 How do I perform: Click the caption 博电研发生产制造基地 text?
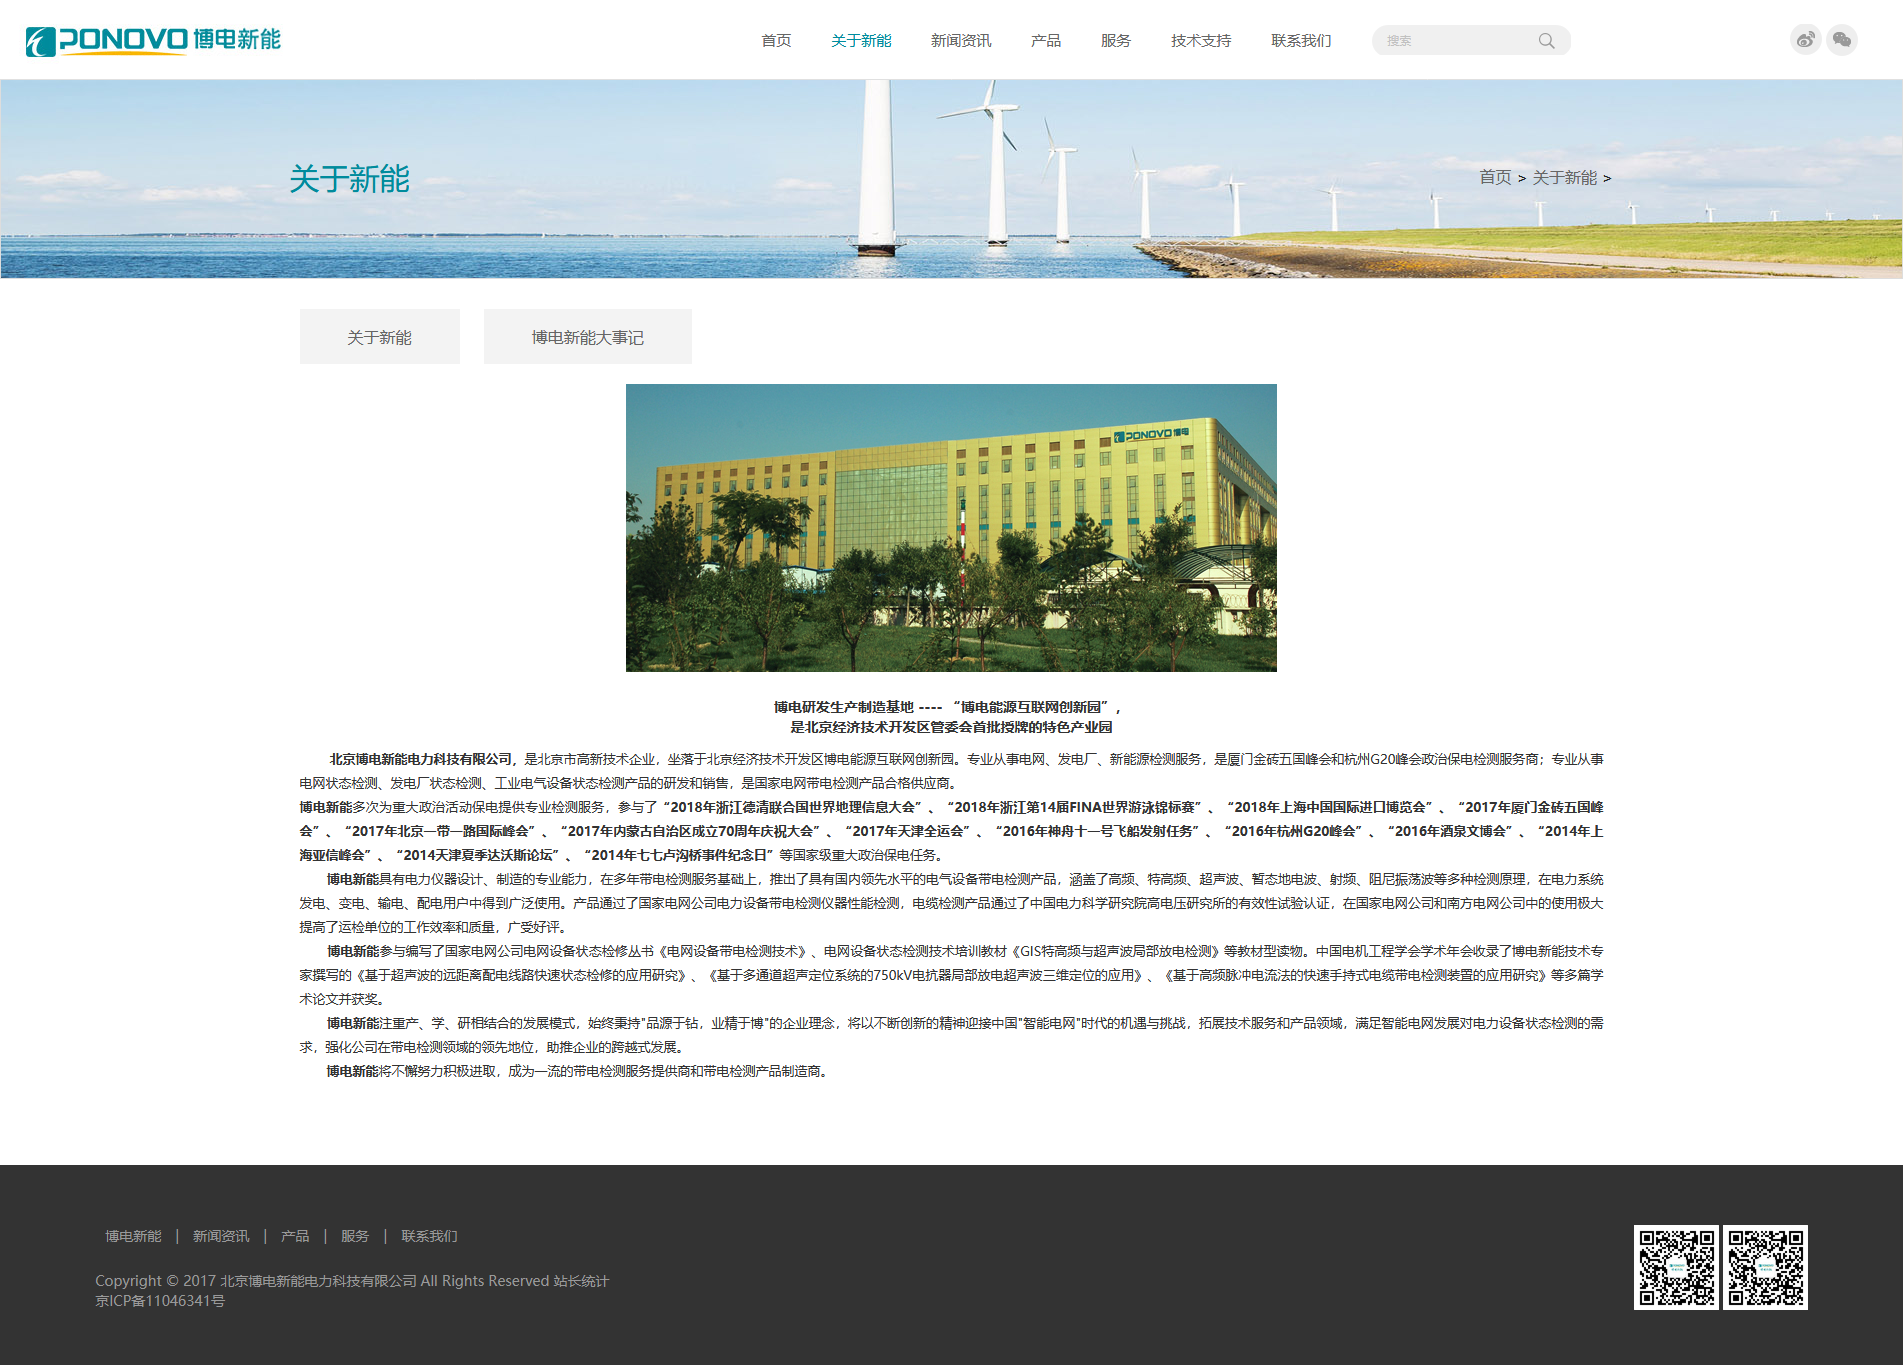(x=844, y=707)
